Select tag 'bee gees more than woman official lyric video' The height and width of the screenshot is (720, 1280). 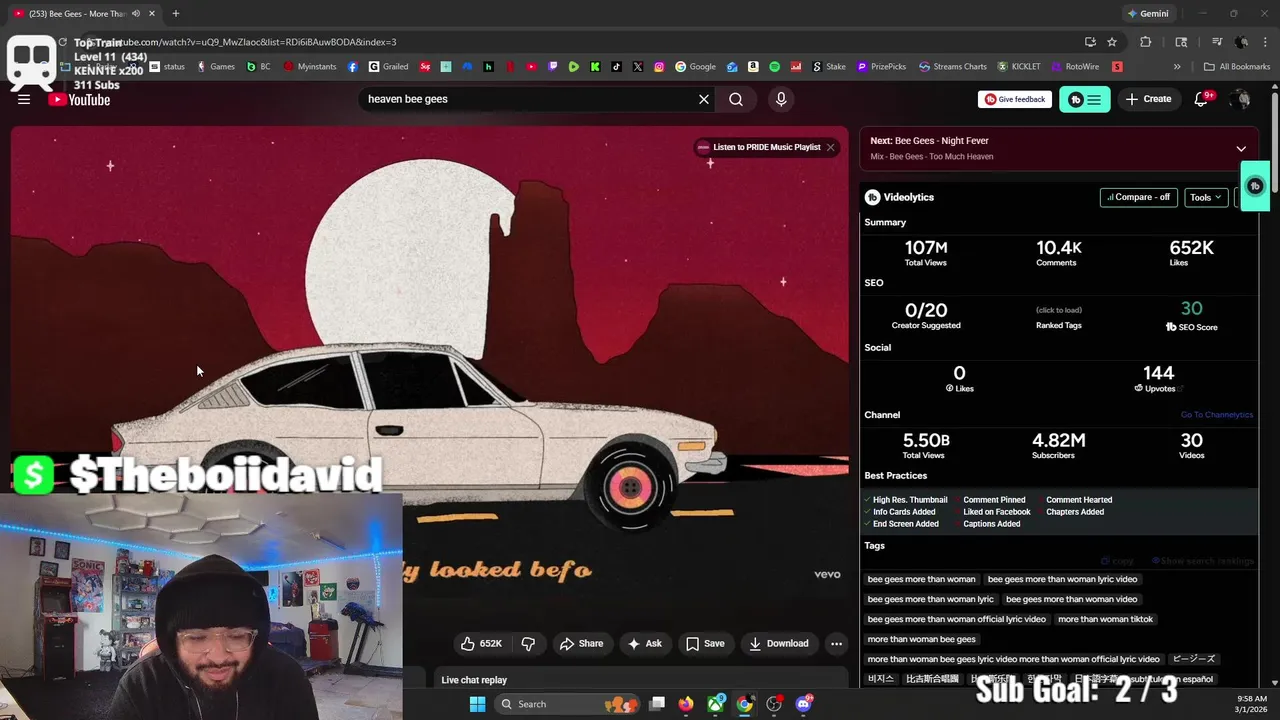point(957,619)
